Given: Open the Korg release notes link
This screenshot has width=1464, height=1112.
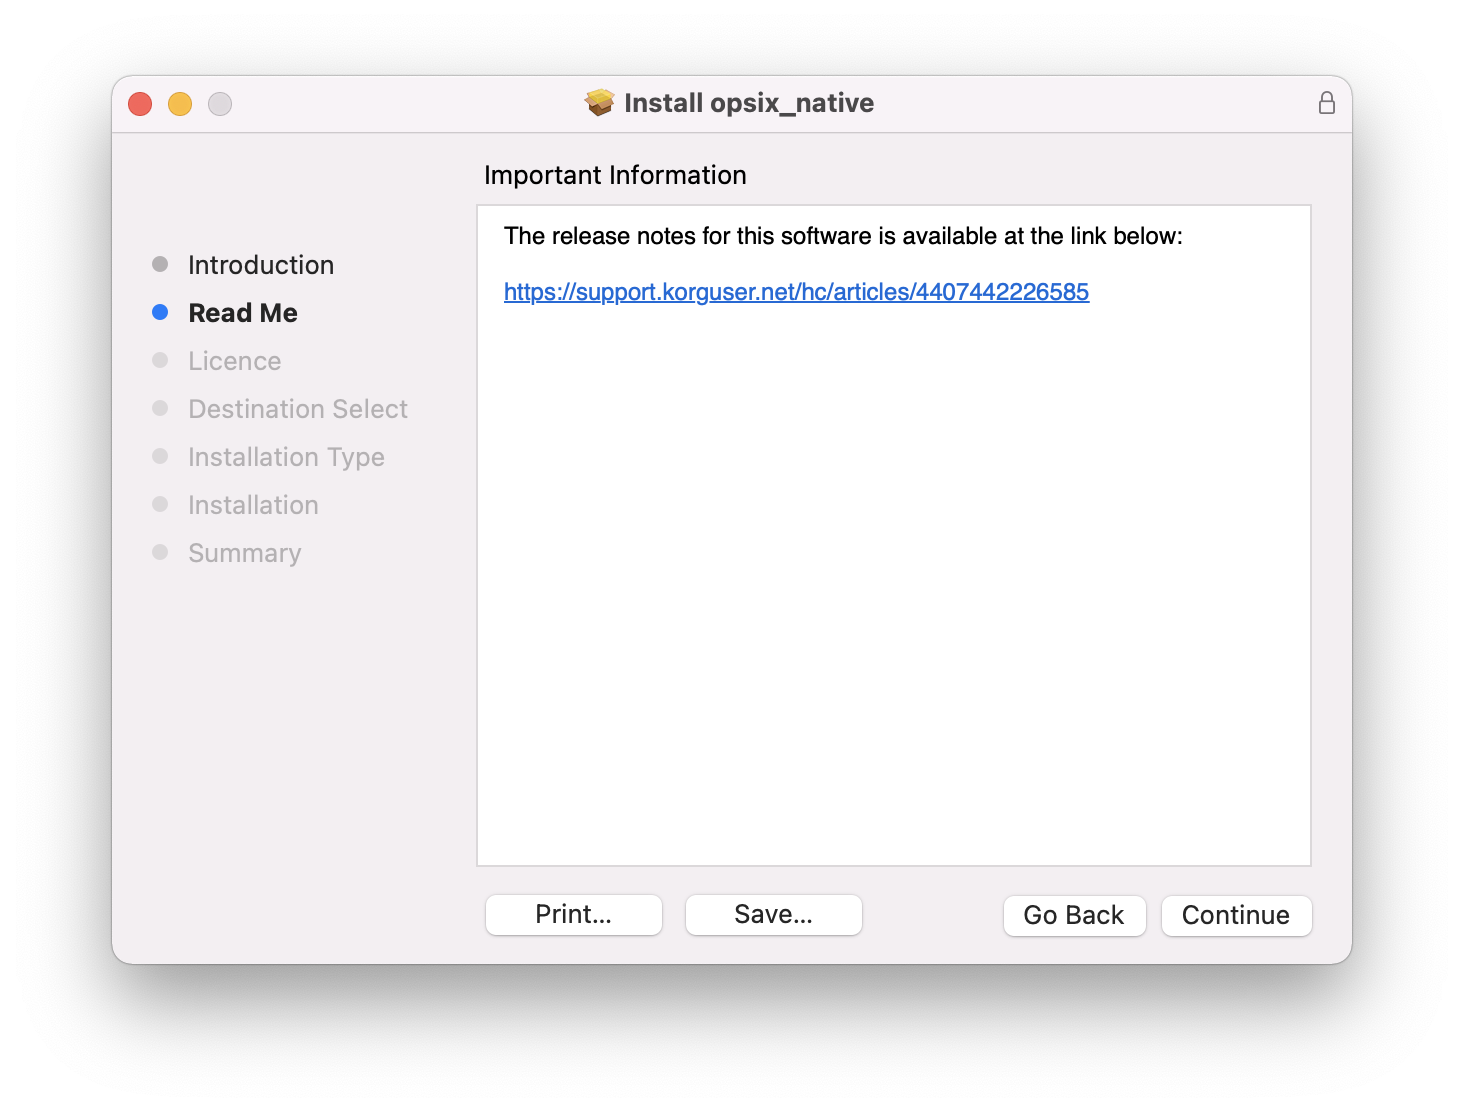Looking at the screenshot, I should pos(796,292).
